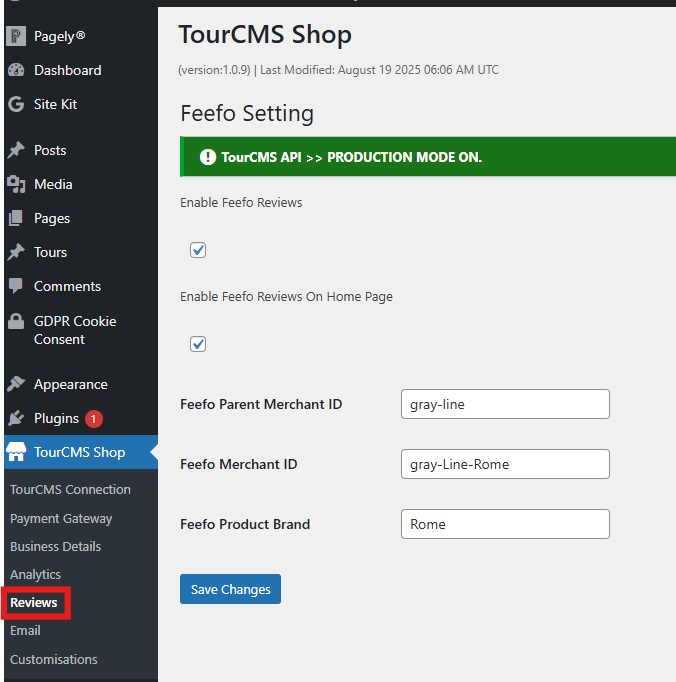Screen dimensions: 676x682
Task: Click the Posts pushpin icon
Action: click(x=16, y=150)
